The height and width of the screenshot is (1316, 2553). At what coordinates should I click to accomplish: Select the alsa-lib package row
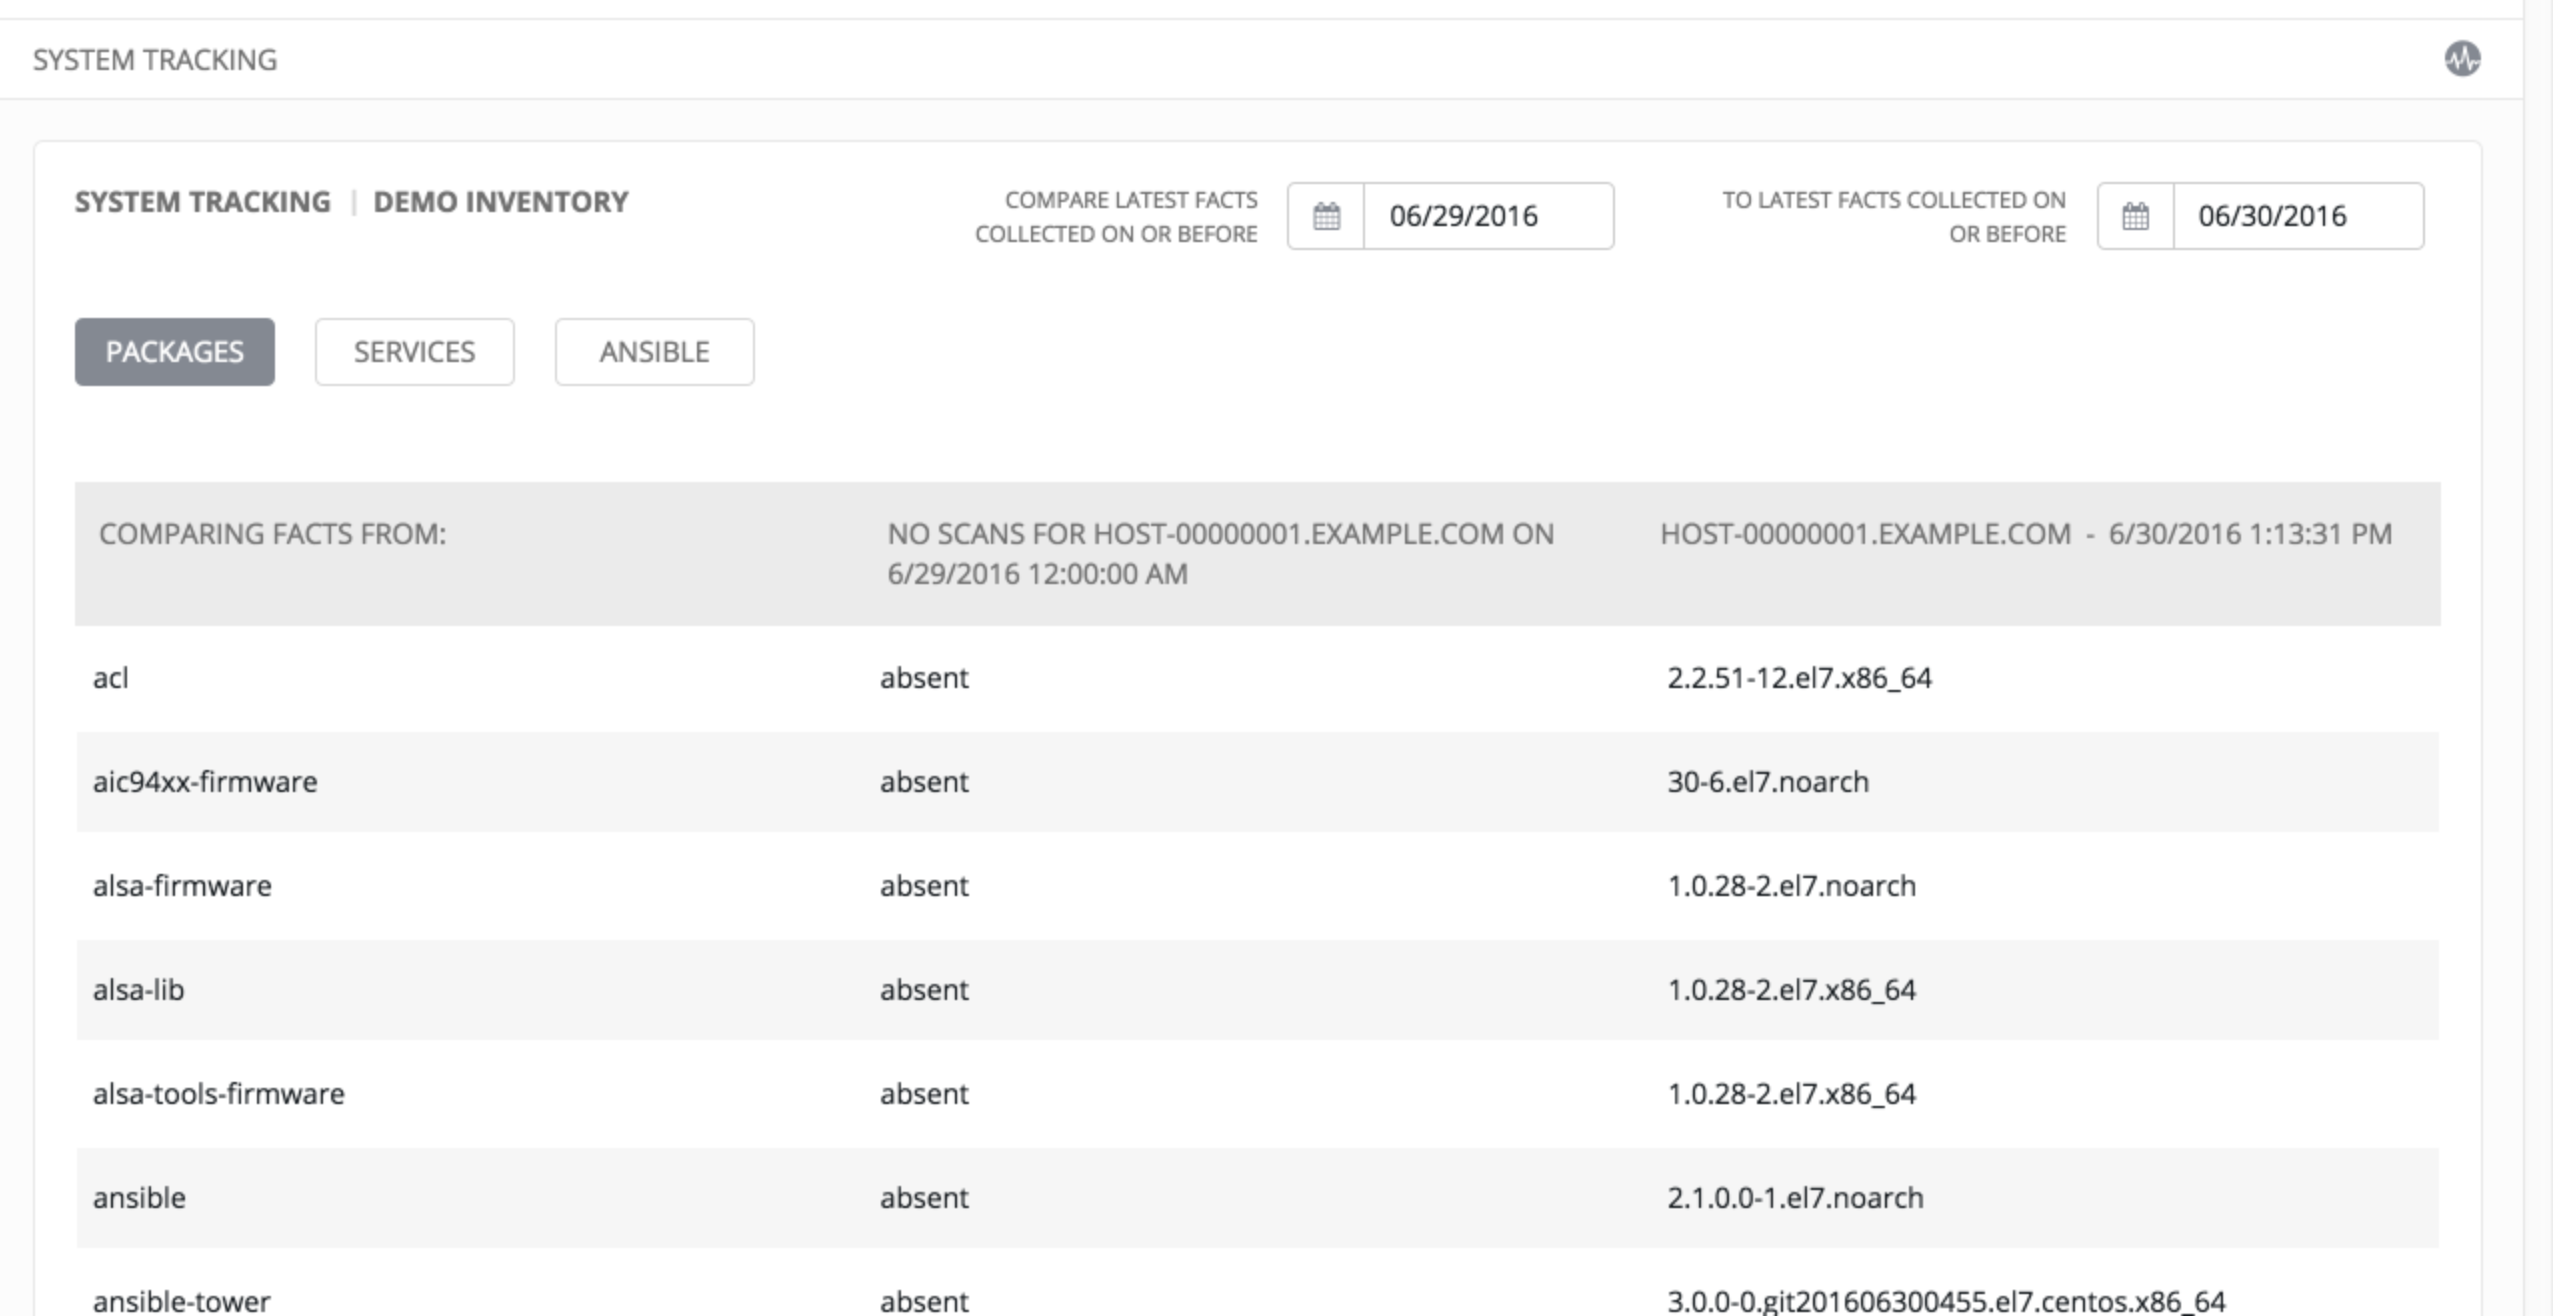coord(139,990)
